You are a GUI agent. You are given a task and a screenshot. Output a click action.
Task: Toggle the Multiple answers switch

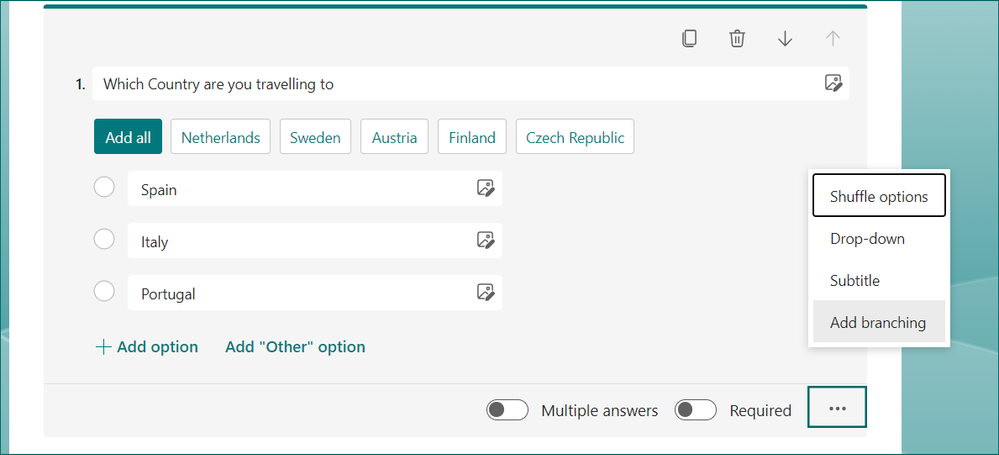pos(507,410)
